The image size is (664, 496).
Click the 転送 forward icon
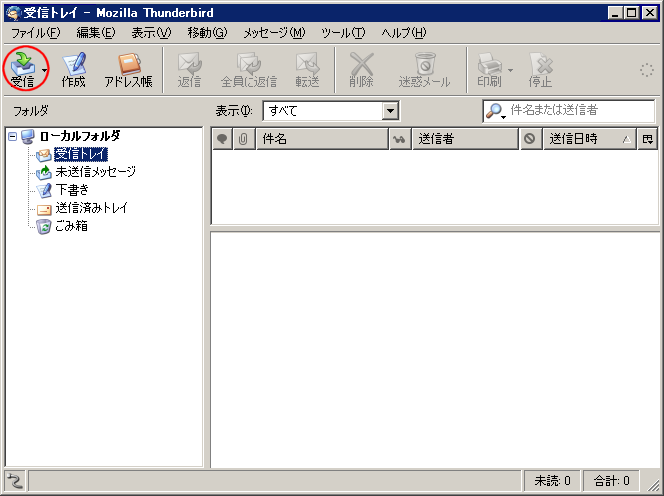pyautogui.click(x=307, y=70)
